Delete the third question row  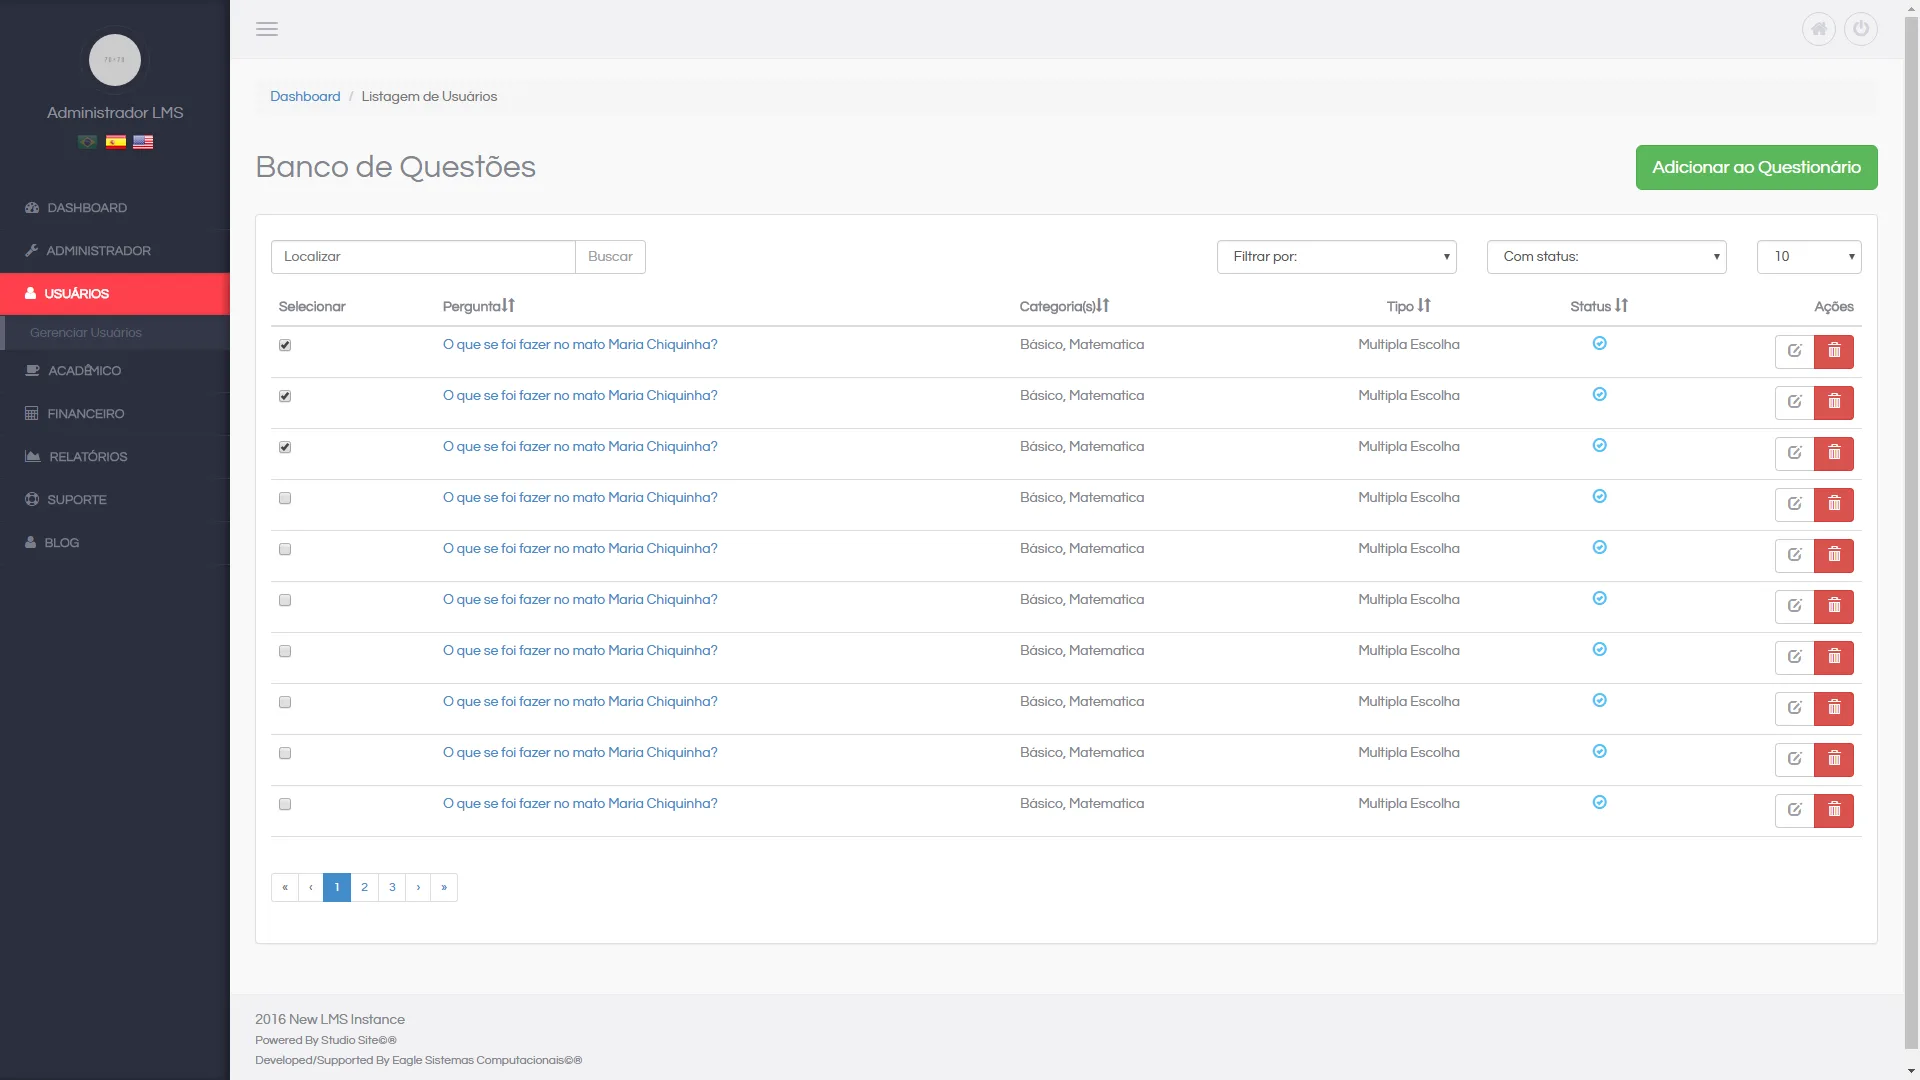(x=1834, y=454)
